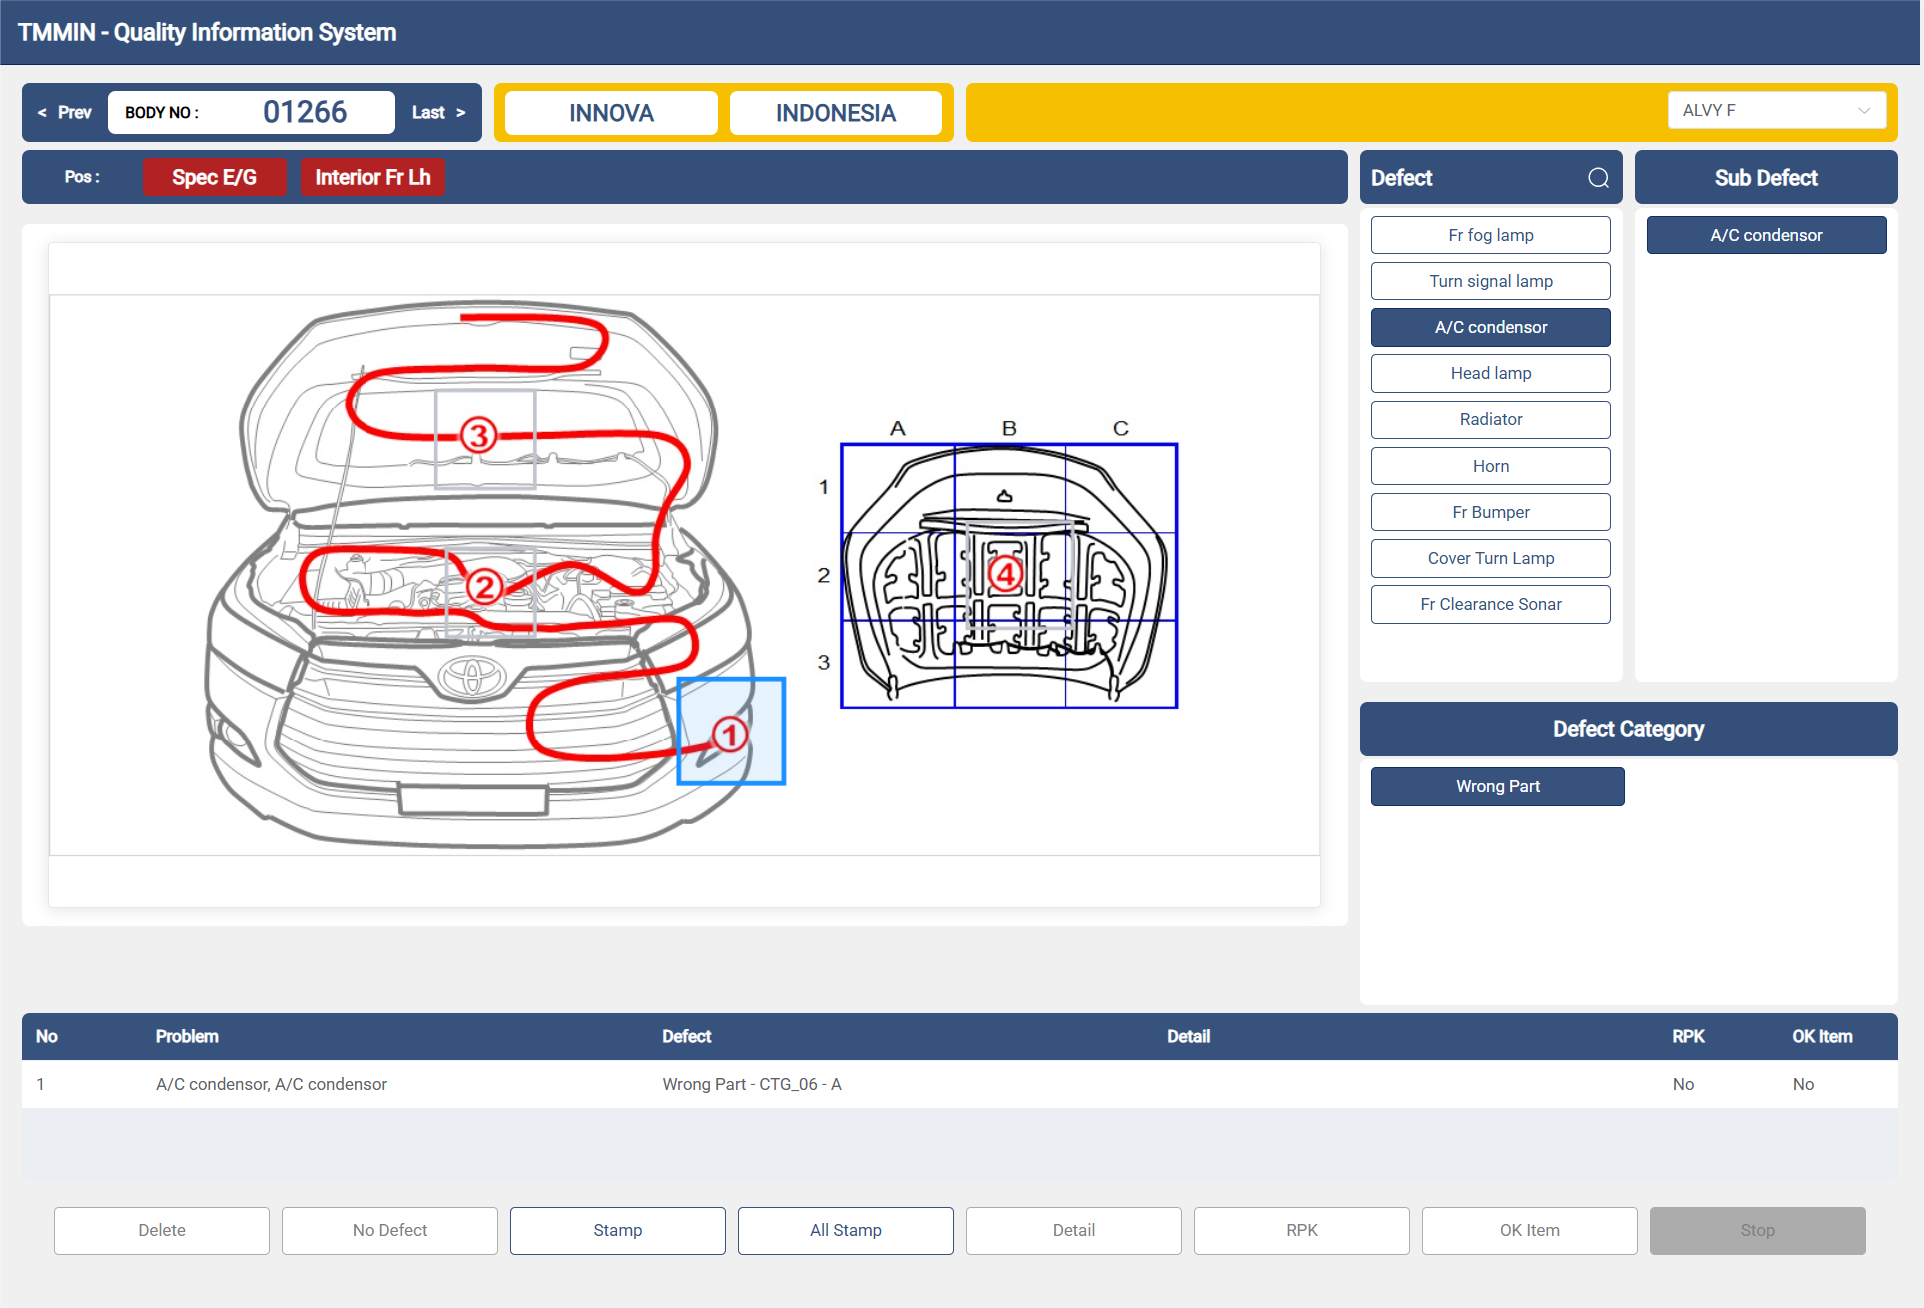This screenshot has width=1924, height=1308.
Task: Click the No Defect button
Action: (x=390, y=1230)
